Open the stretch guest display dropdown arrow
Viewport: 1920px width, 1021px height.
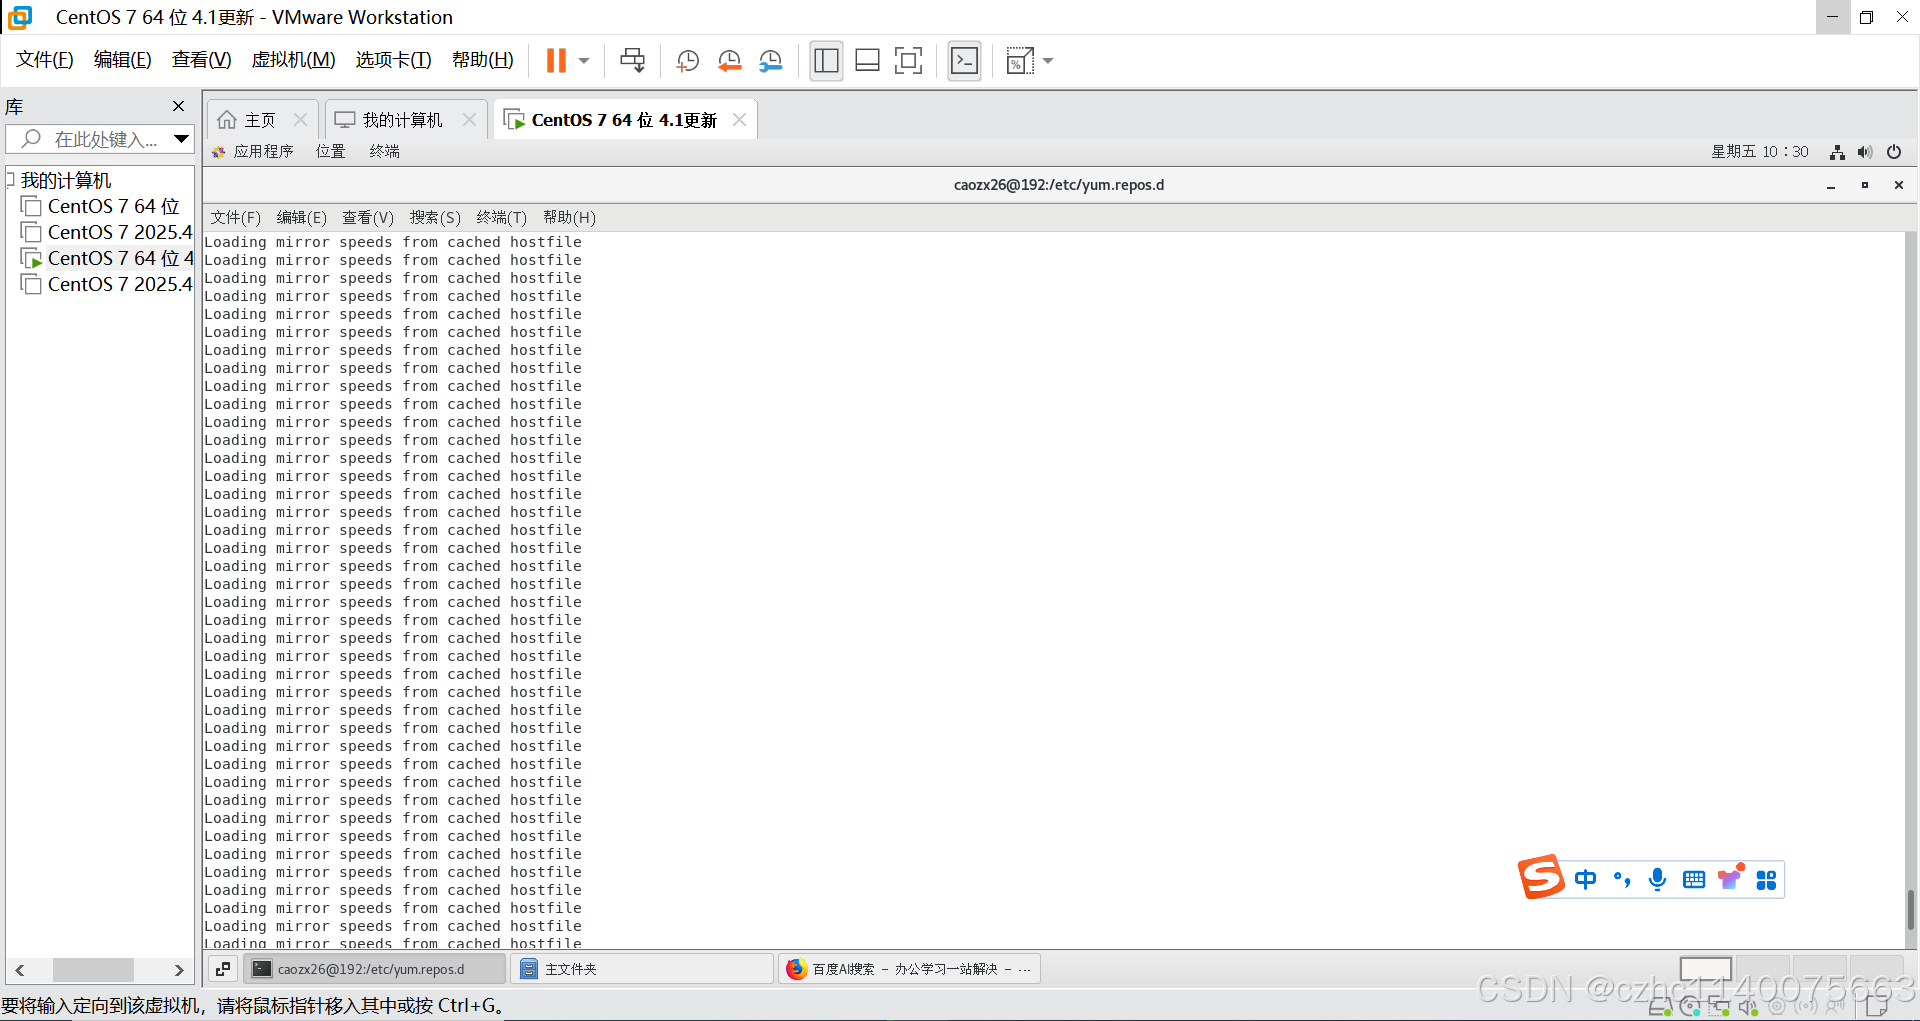pyautogui.click(x=1048, y=61)
